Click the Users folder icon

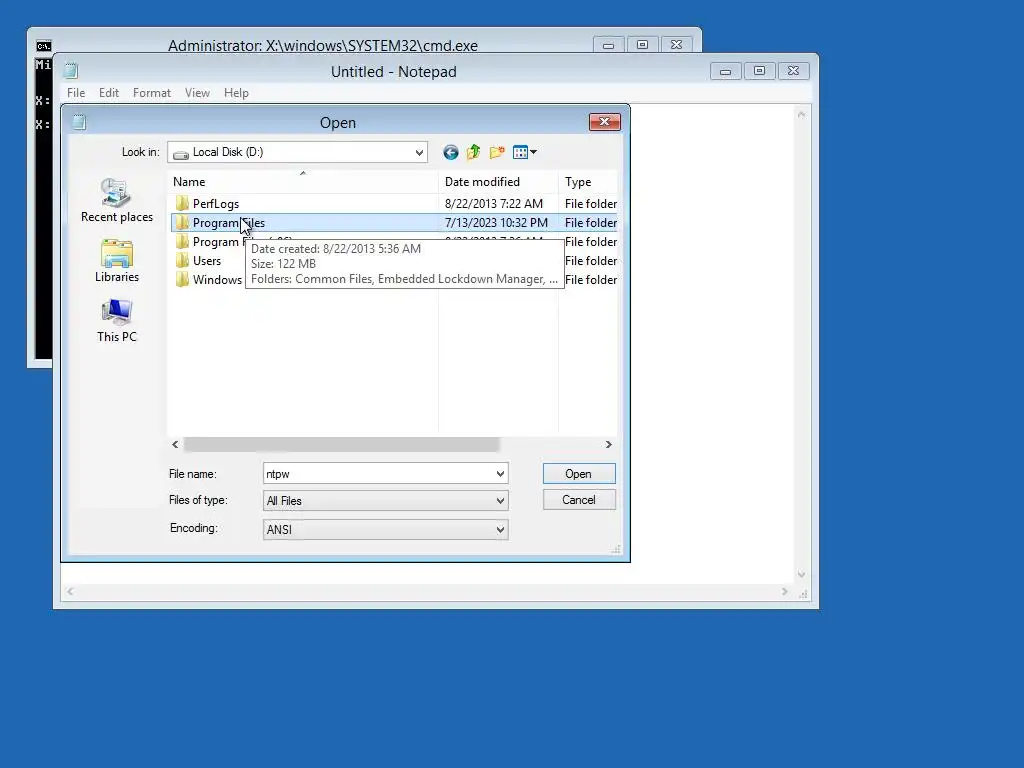click(182, 261)
